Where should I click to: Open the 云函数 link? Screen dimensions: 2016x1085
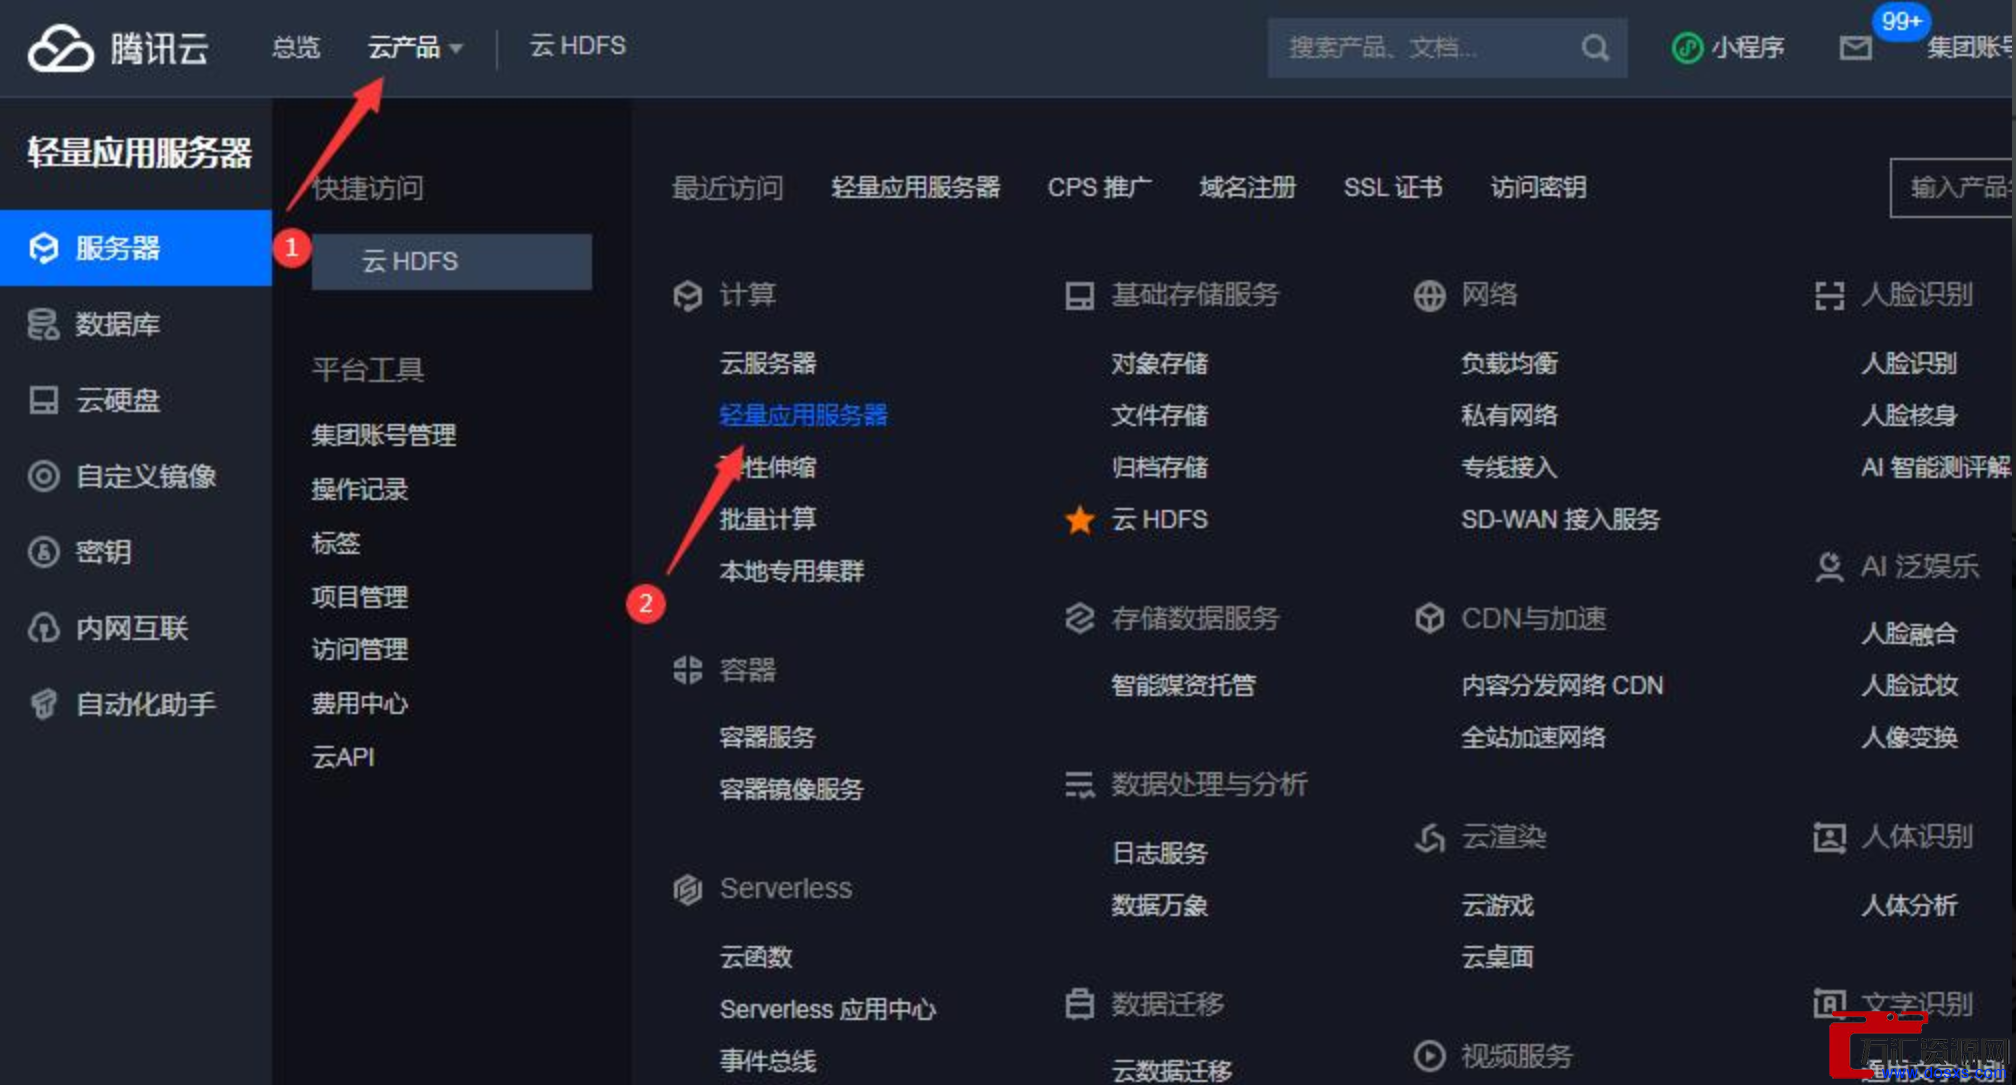tap(756, 957)
